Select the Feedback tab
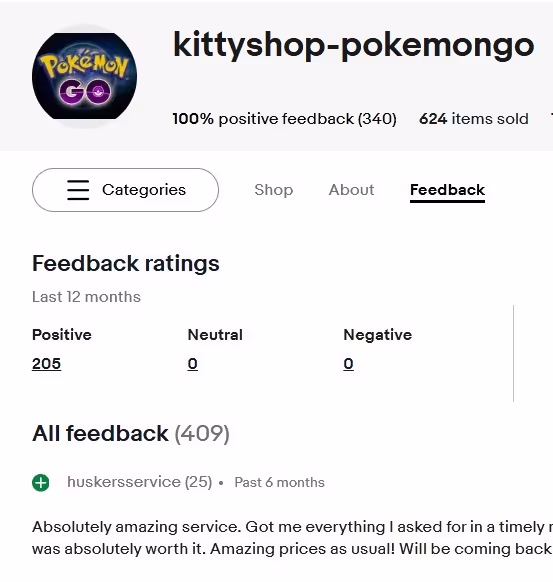This screenshot has width=553, height=582. [x=447, y=190]
